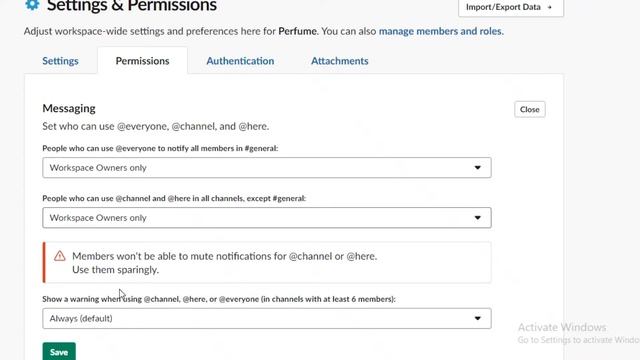
Task: Click the caret arrow of warning dropdown
Action: 478,318
